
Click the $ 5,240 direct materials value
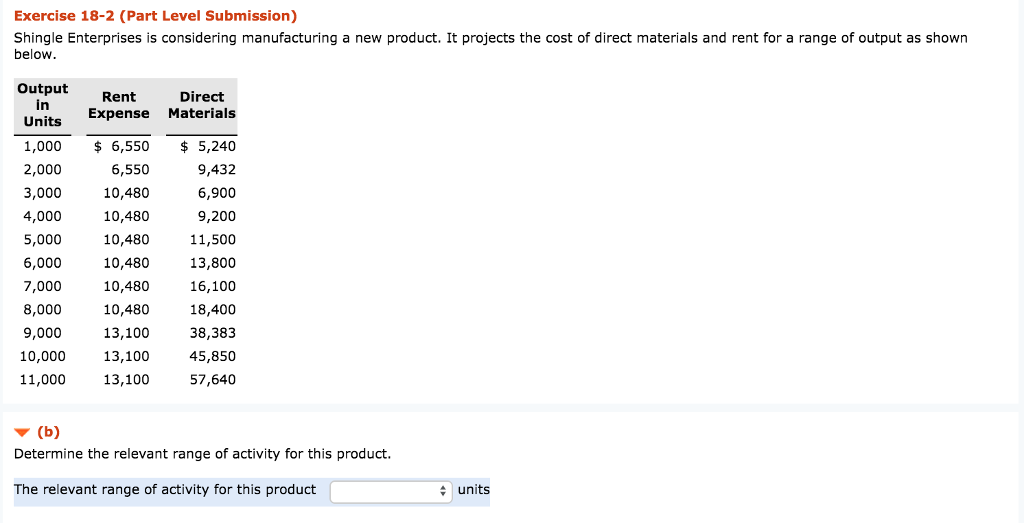[208, 146]
